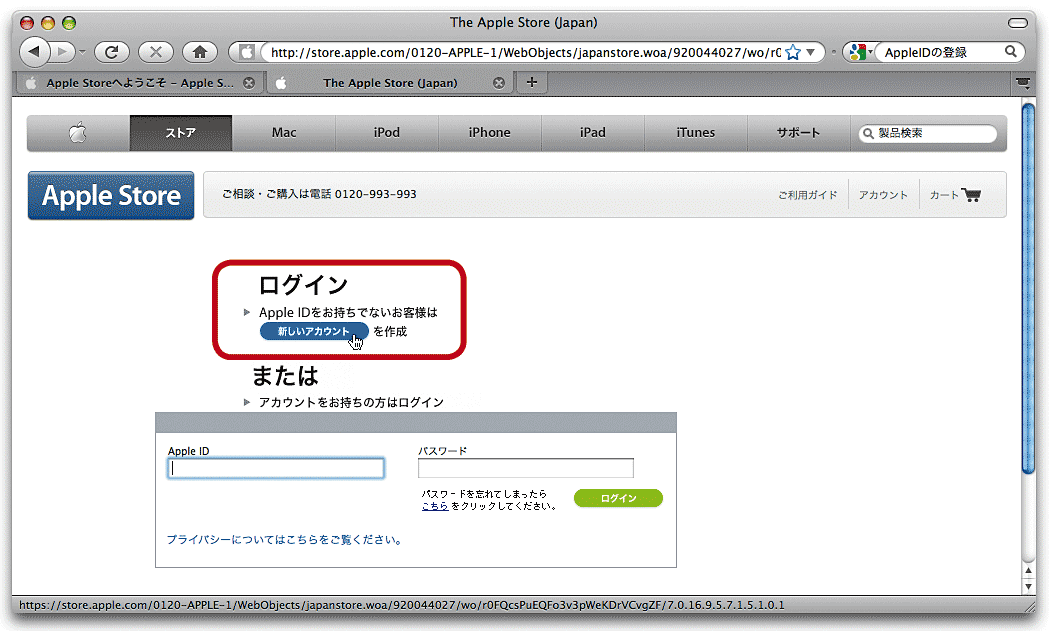Open the プライバシーについてはこちらをご覧ください link
The image size is (1054, 631).
click(284, 540)
